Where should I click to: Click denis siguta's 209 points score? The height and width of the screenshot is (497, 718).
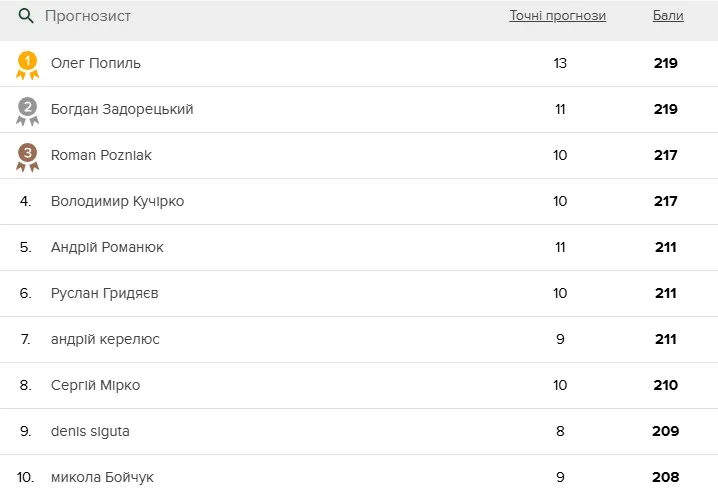[666, 431]
